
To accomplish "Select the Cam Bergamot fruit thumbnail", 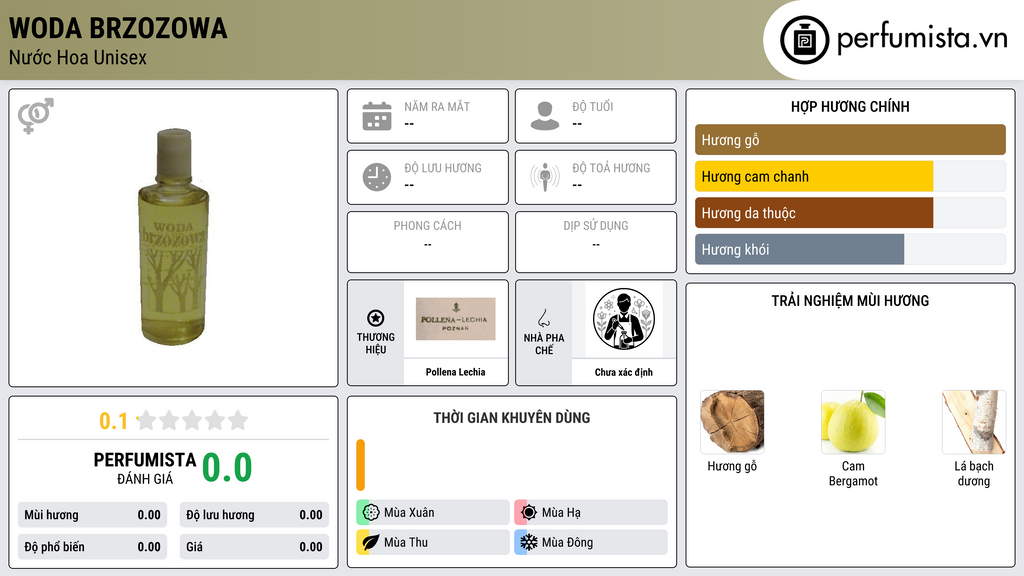I will [x=853, y=422].
